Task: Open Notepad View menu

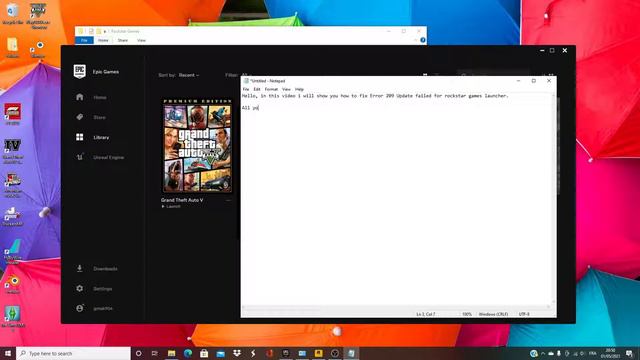Action: tap(287, 89)
